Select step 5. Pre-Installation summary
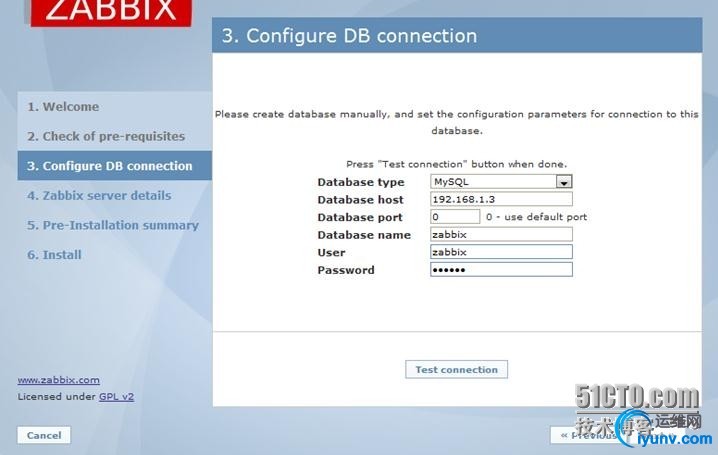 pos(113,225)
